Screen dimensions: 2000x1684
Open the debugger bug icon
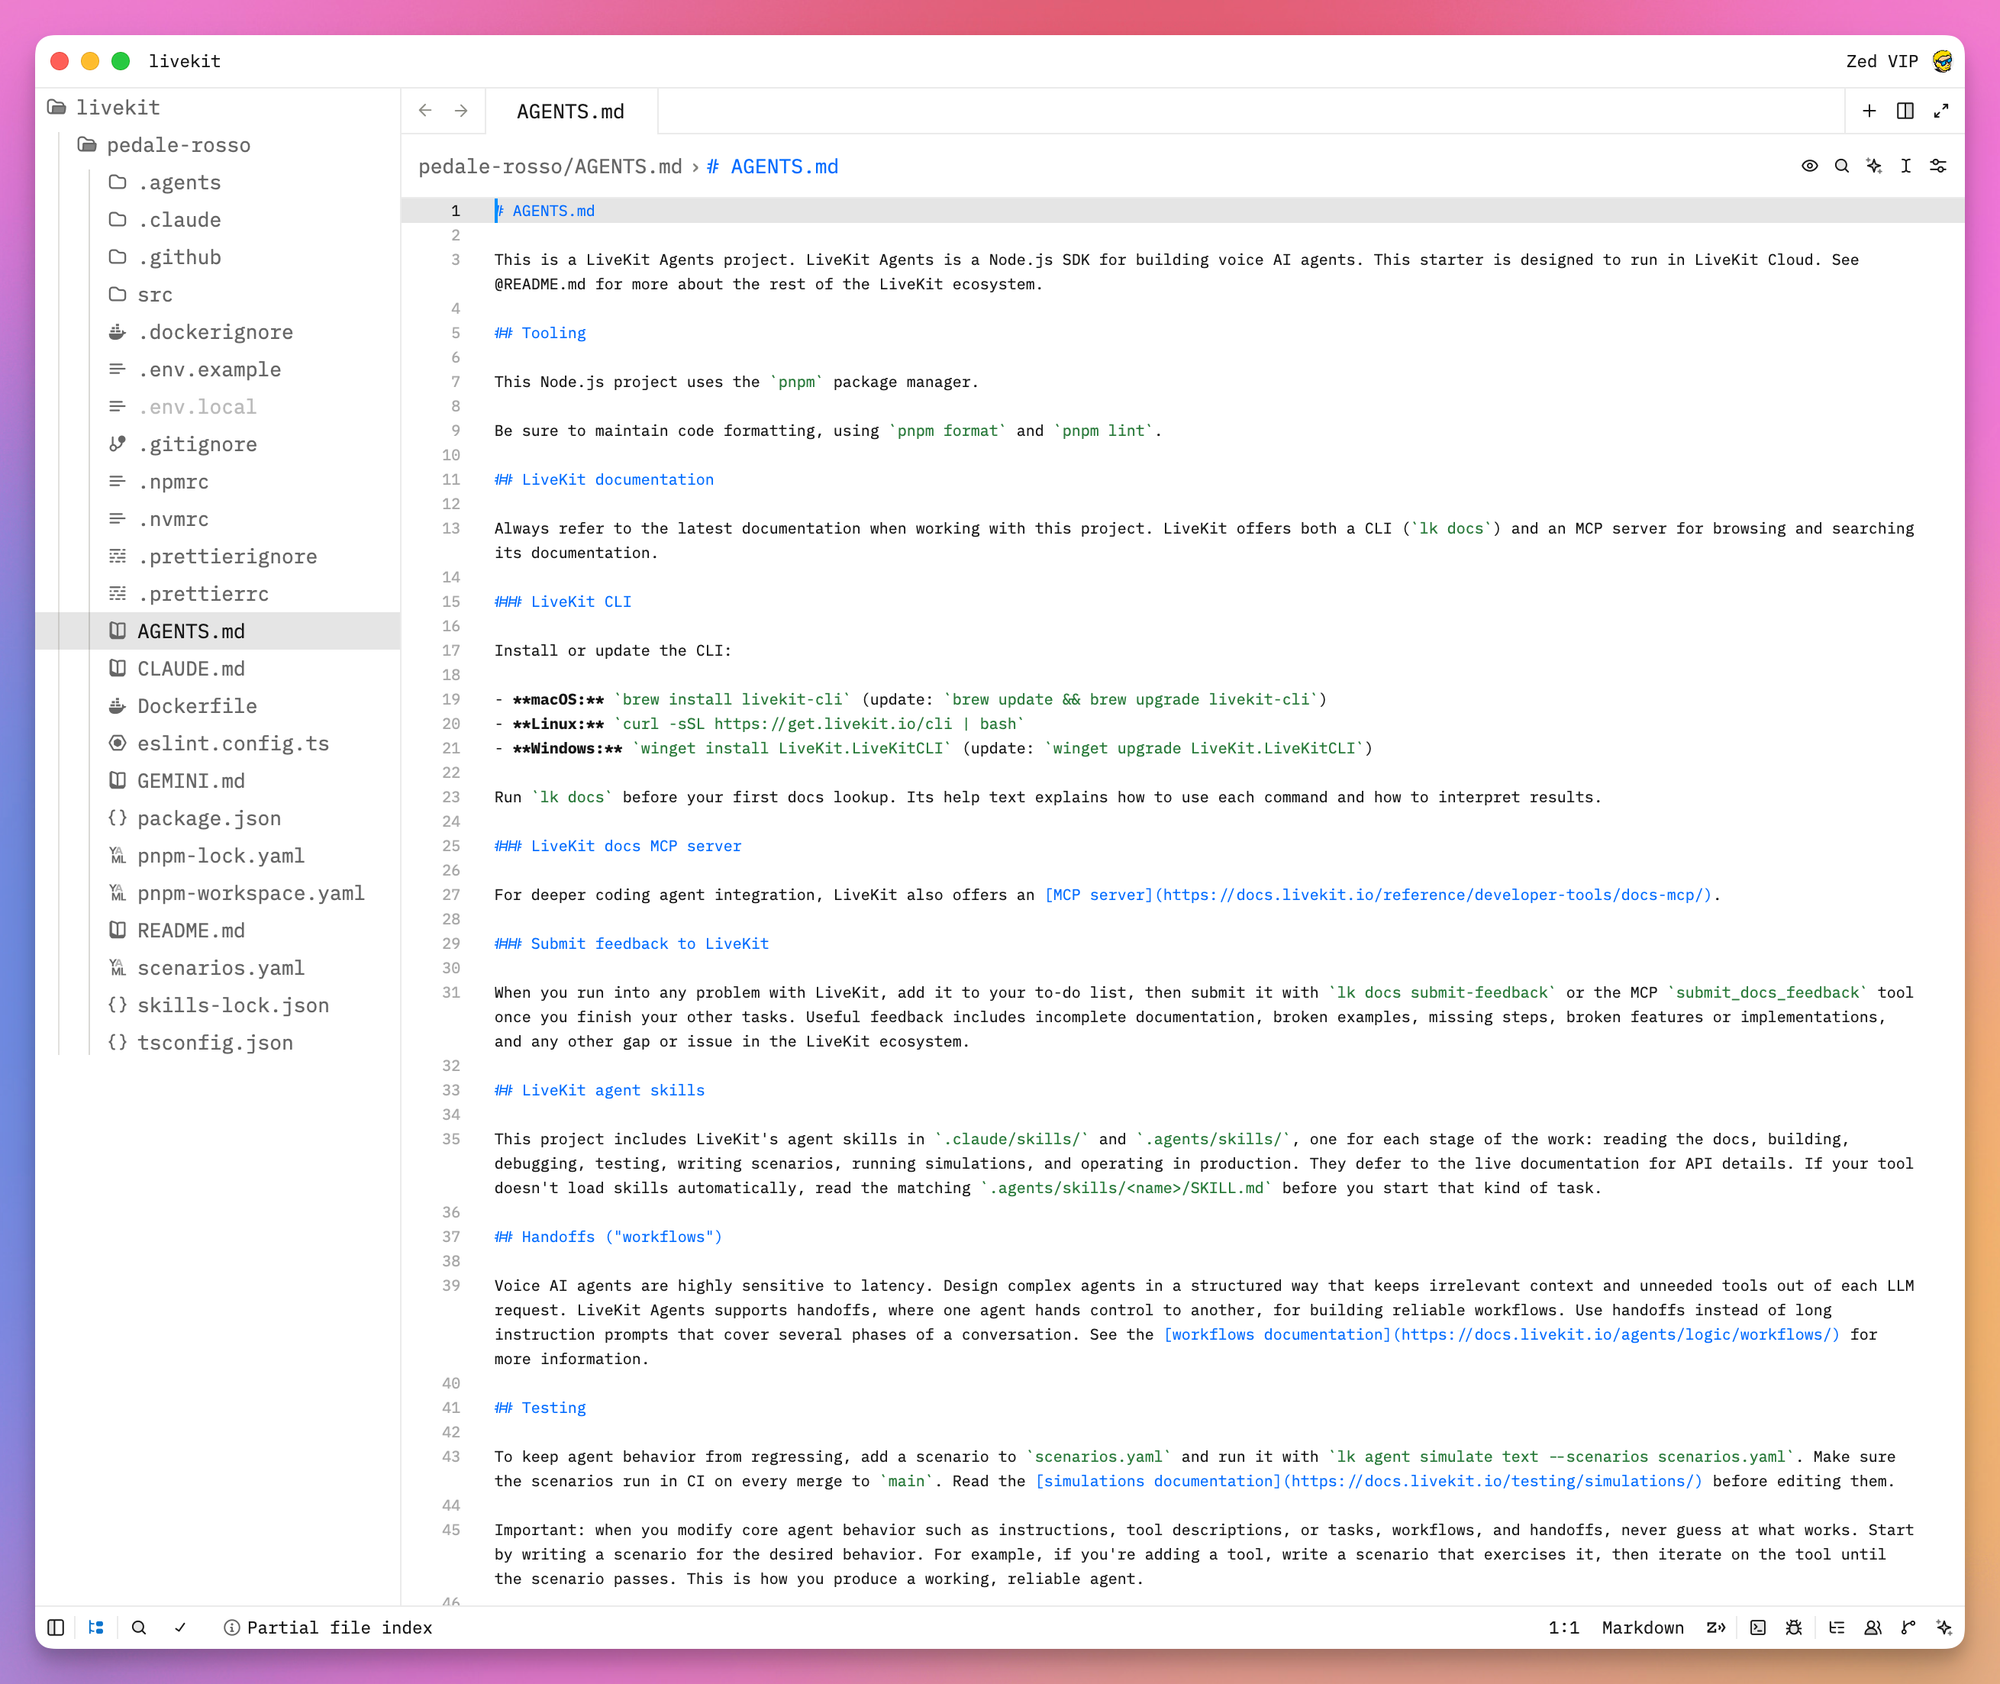coord(1794,1627)
